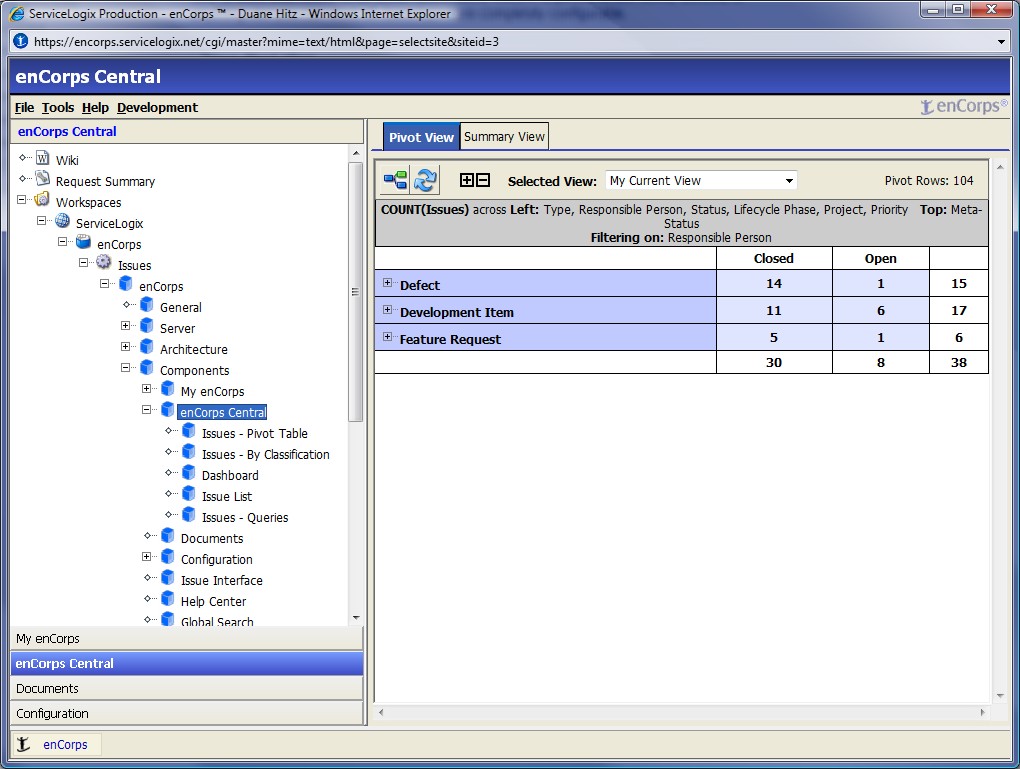
Task: Click the ServiceLogix globe icon
Action: point(63,221)
